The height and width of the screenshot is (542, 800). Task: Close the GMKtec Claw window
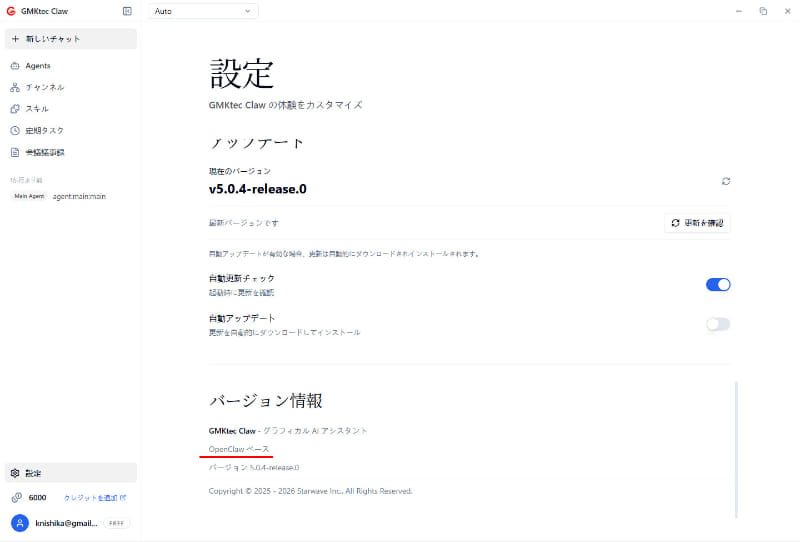[787, 11]
